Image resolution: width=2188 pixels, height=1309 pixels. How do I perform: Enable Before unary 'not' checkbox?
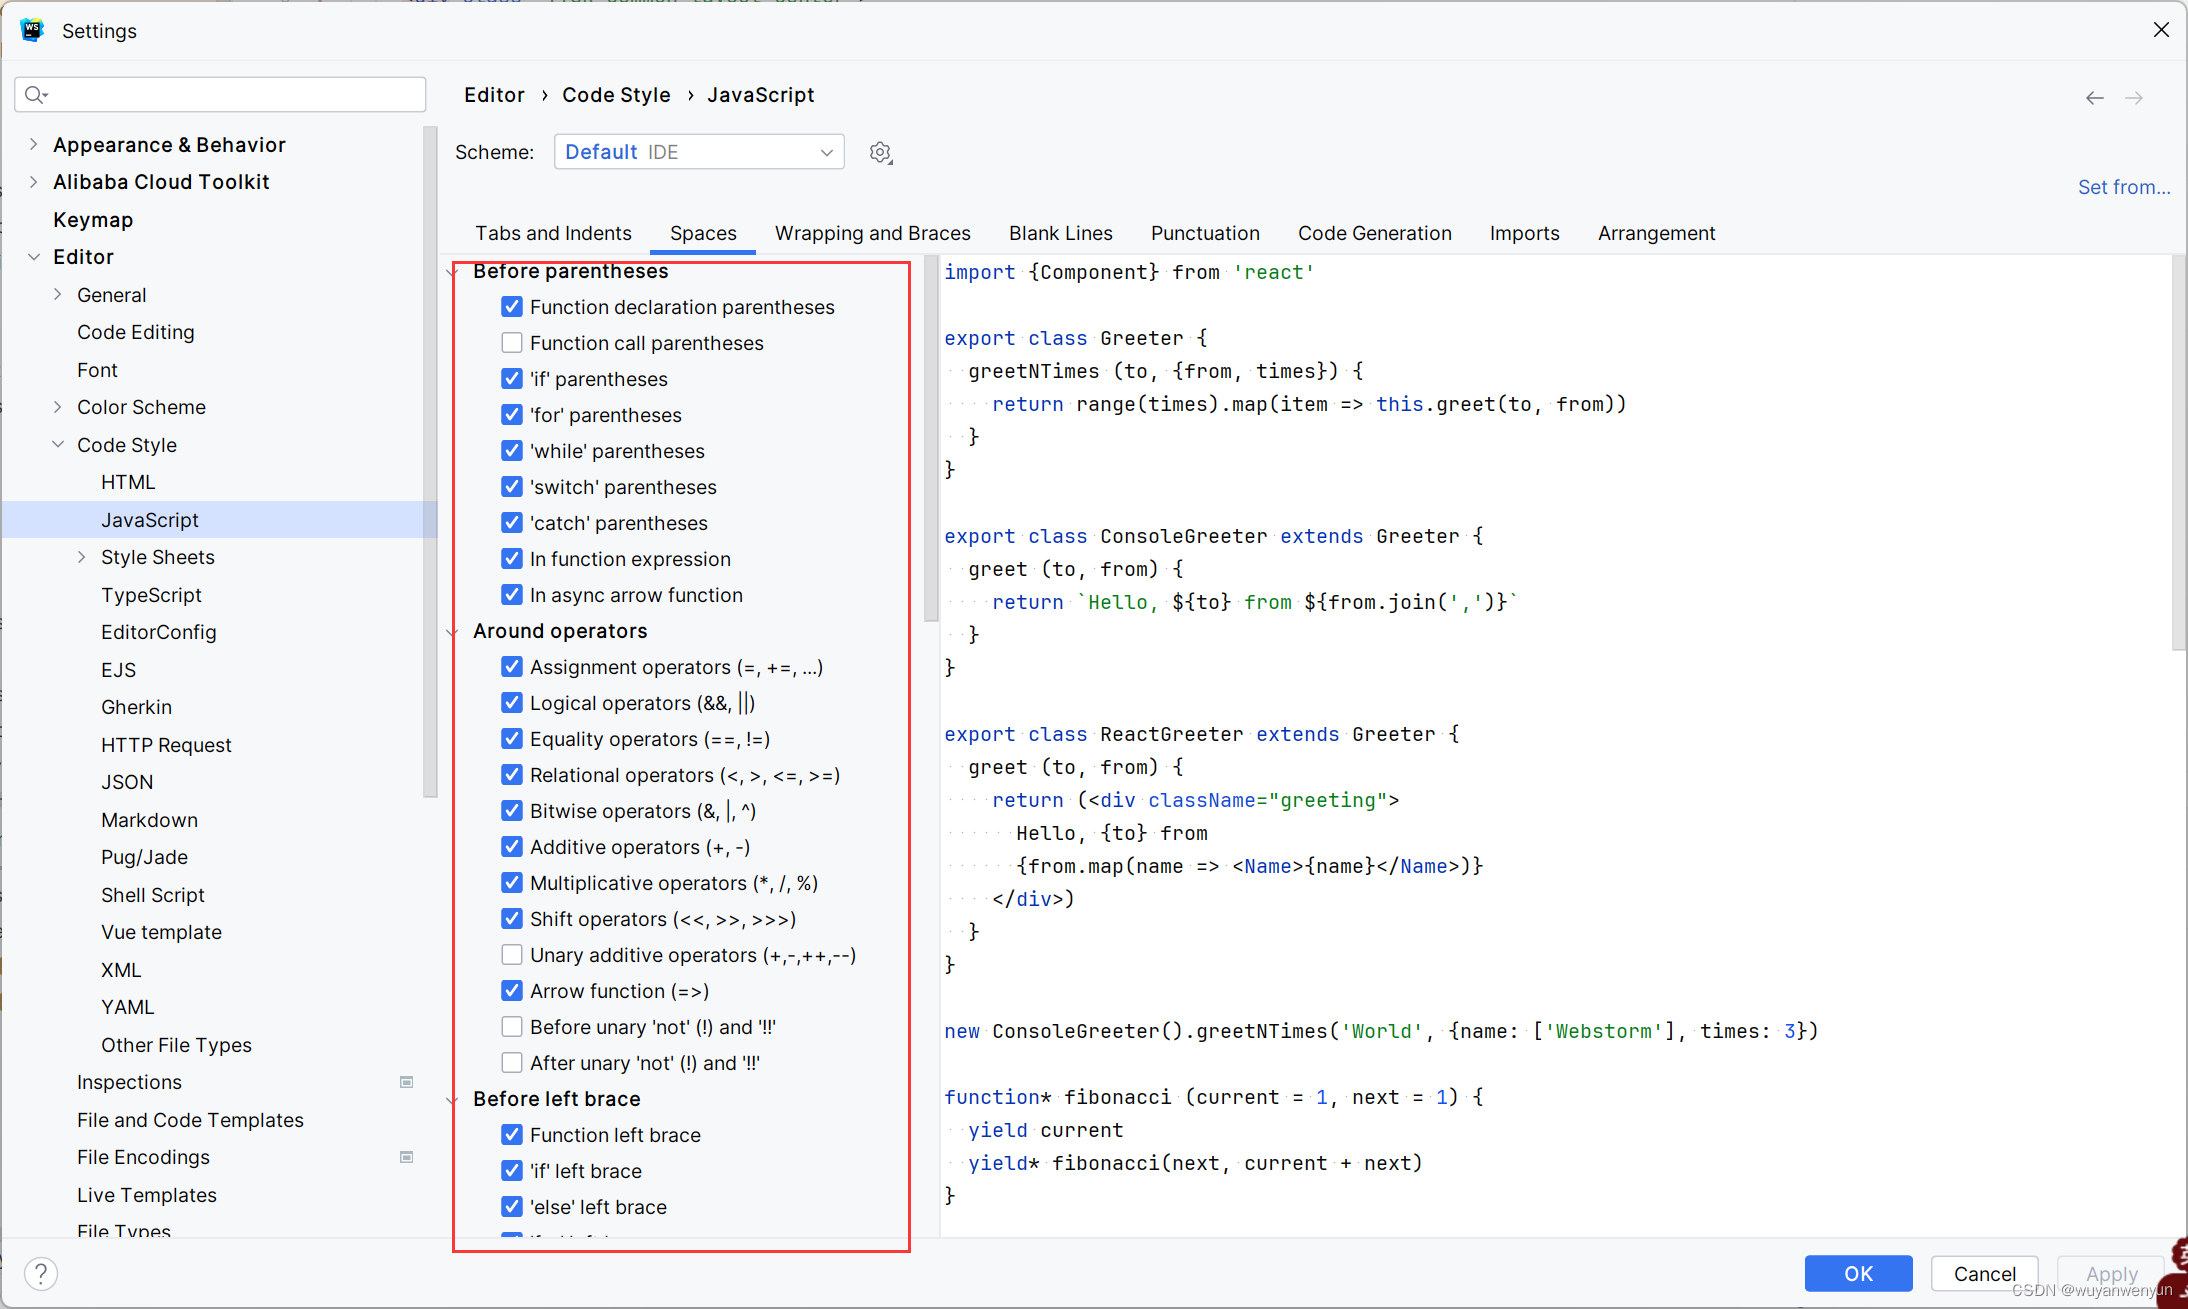[x=512, y=1027]
